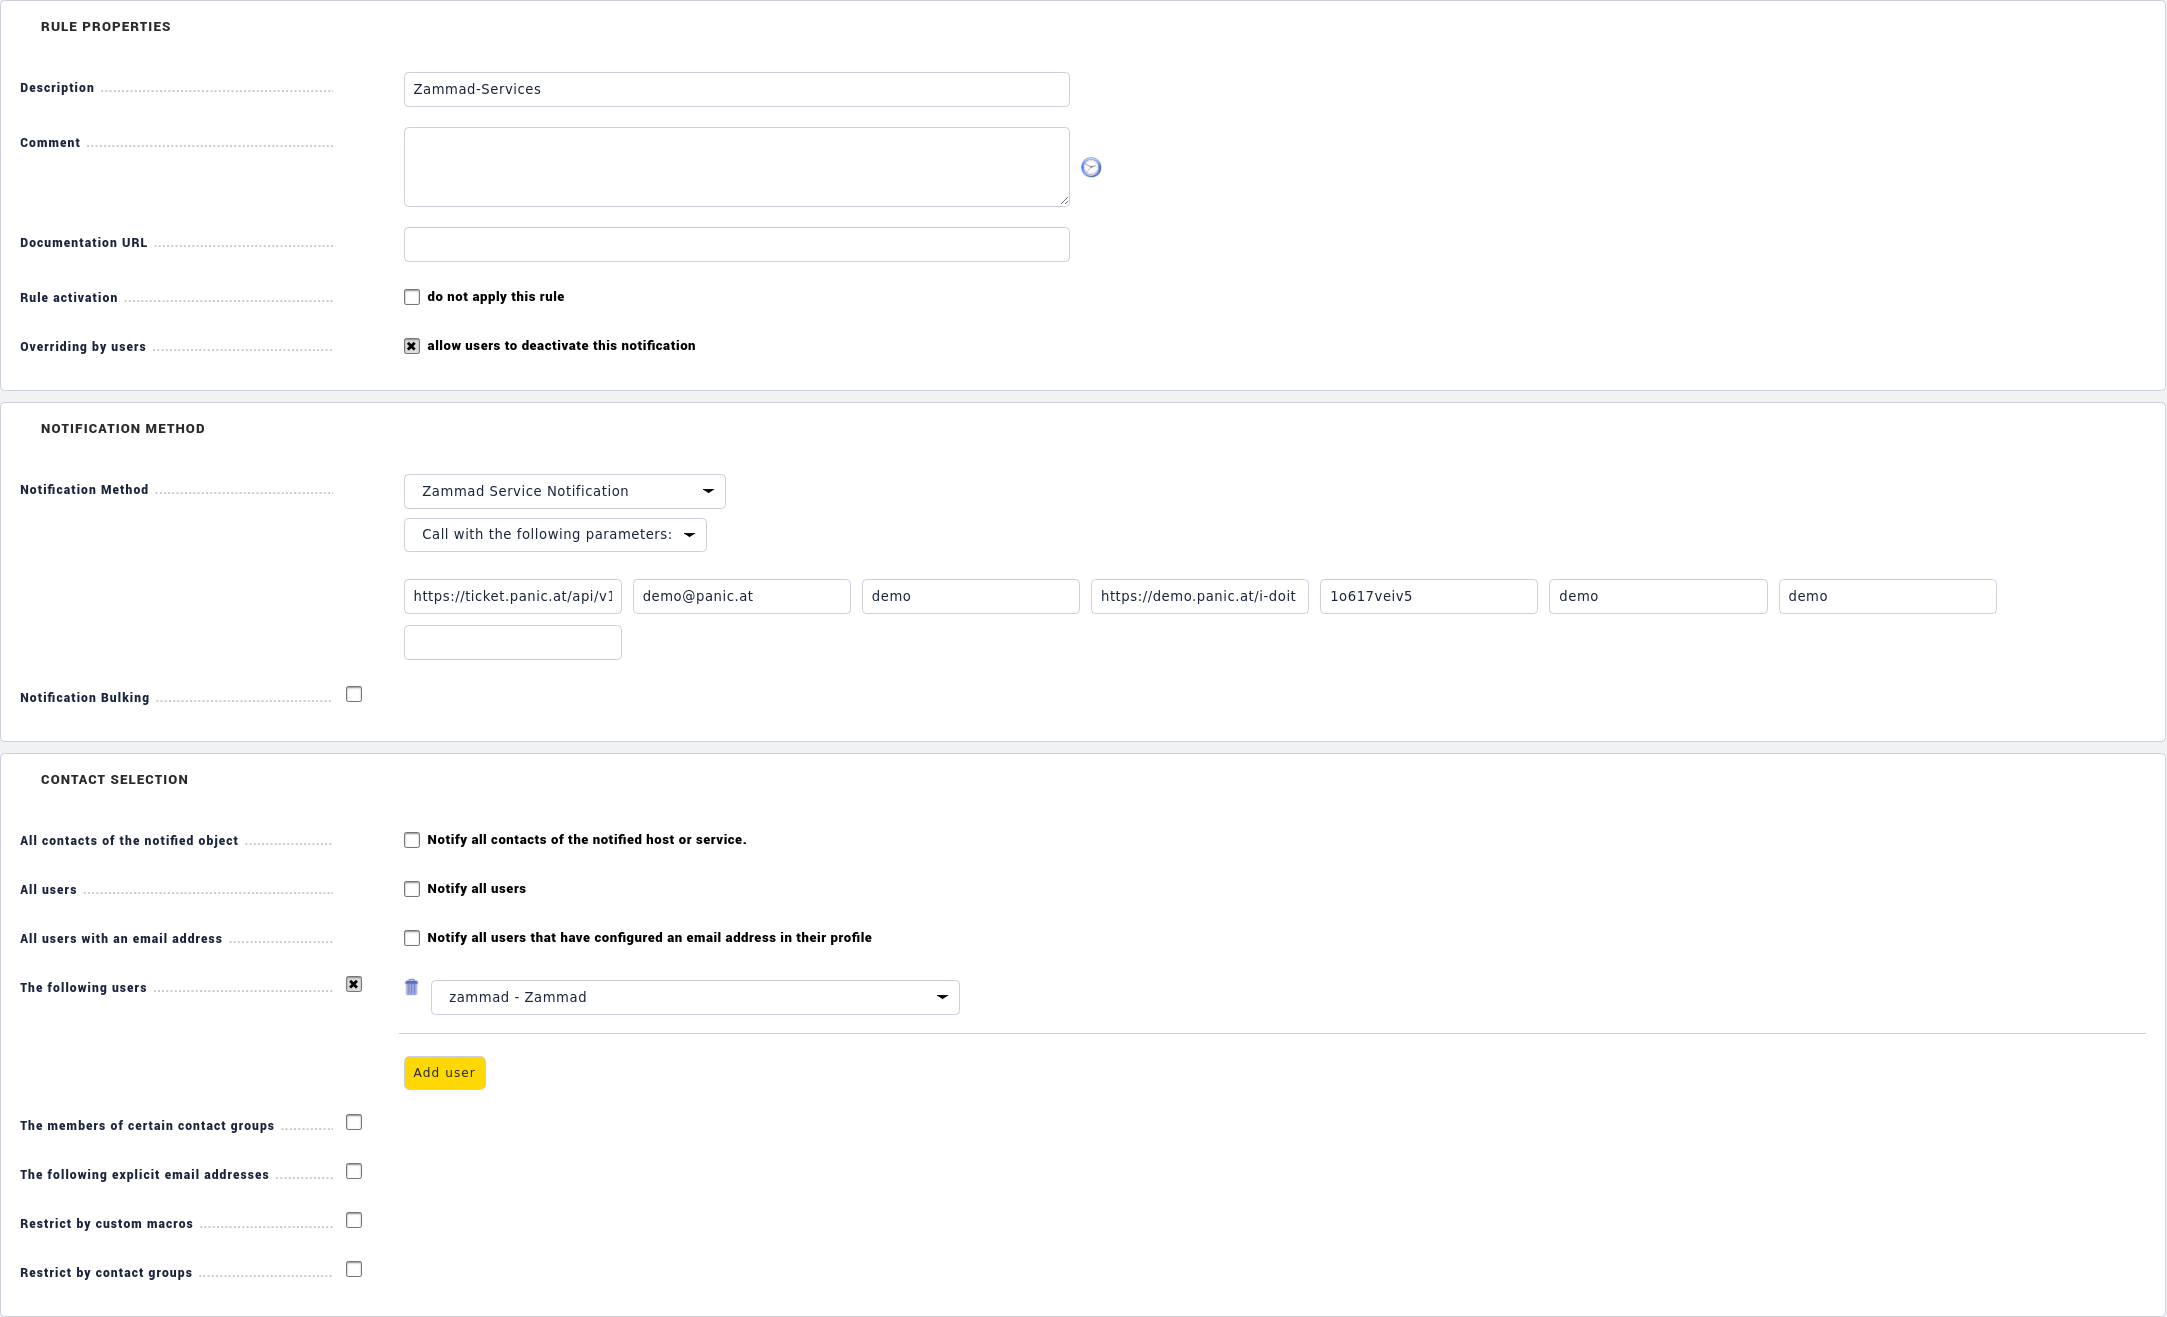Edit the Description field 'Zammad-Services'
Screen dimensions: 2167x1317
[x=737, y=89]
